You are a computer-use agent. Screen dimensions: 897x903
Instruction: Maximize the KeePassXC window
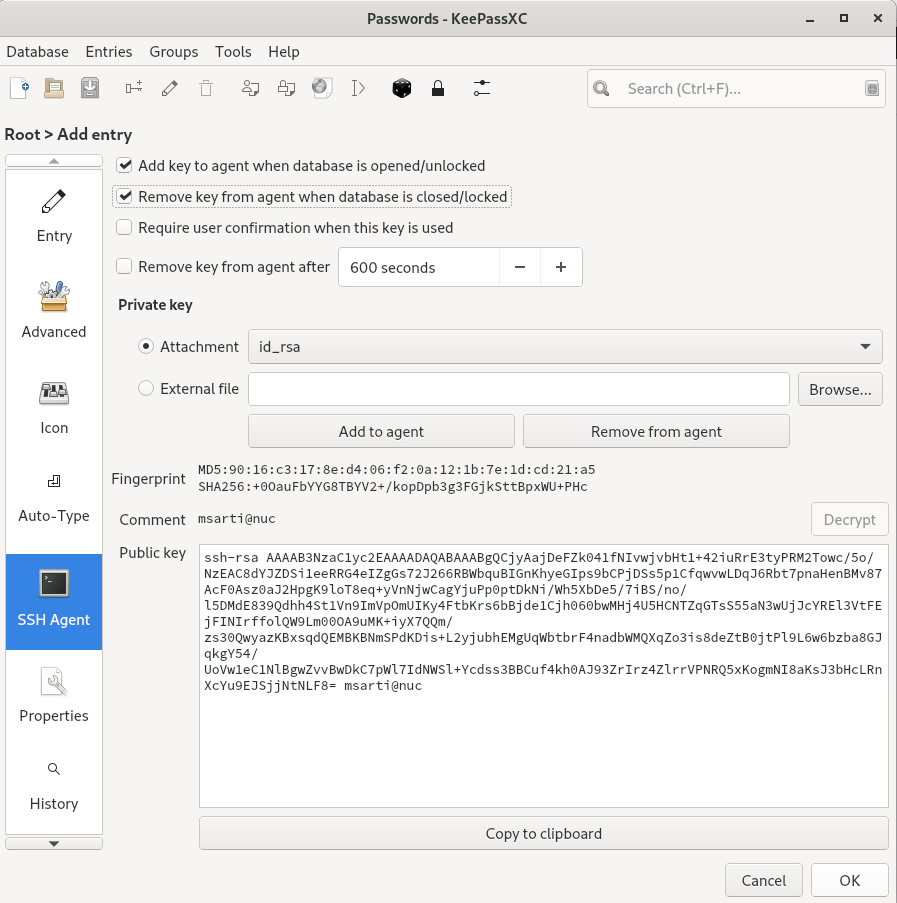(x=844, y=18)
